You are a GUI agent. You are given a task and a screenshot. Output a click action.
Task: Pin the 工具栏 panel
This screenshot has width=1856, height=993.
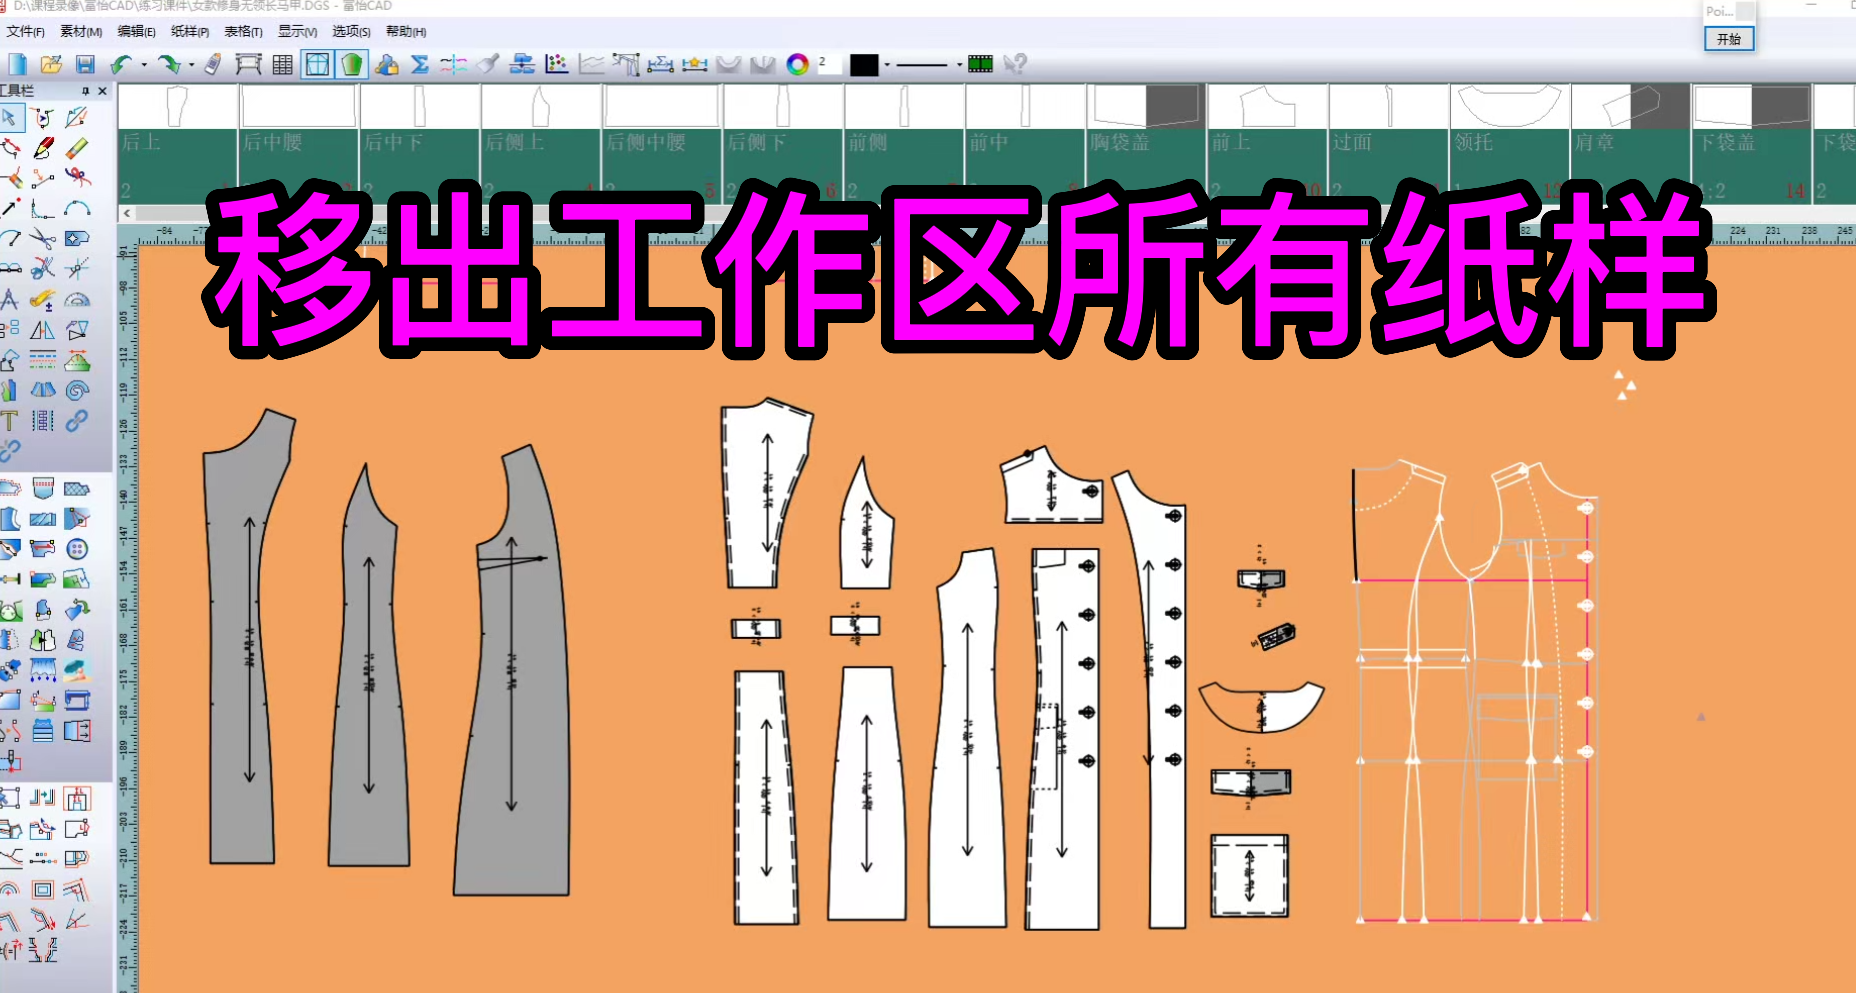pos(86,91)
